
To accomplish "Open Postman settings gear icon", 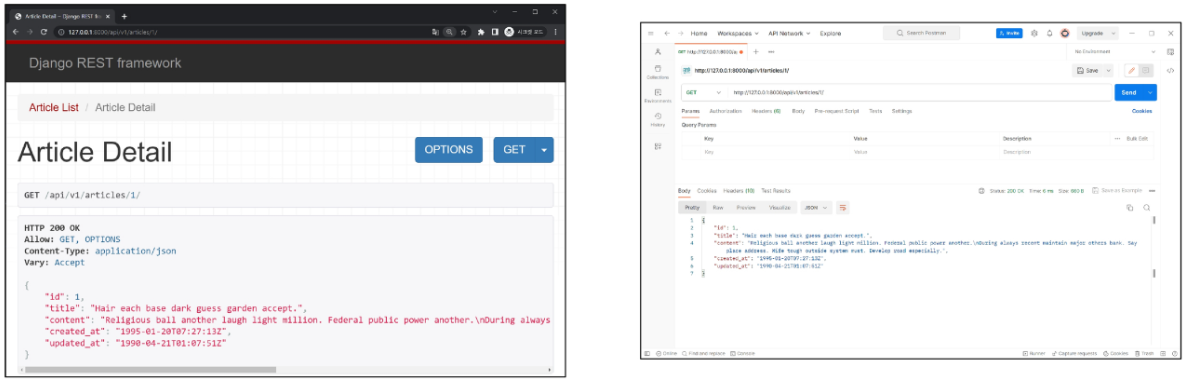I will (1034, 33).
